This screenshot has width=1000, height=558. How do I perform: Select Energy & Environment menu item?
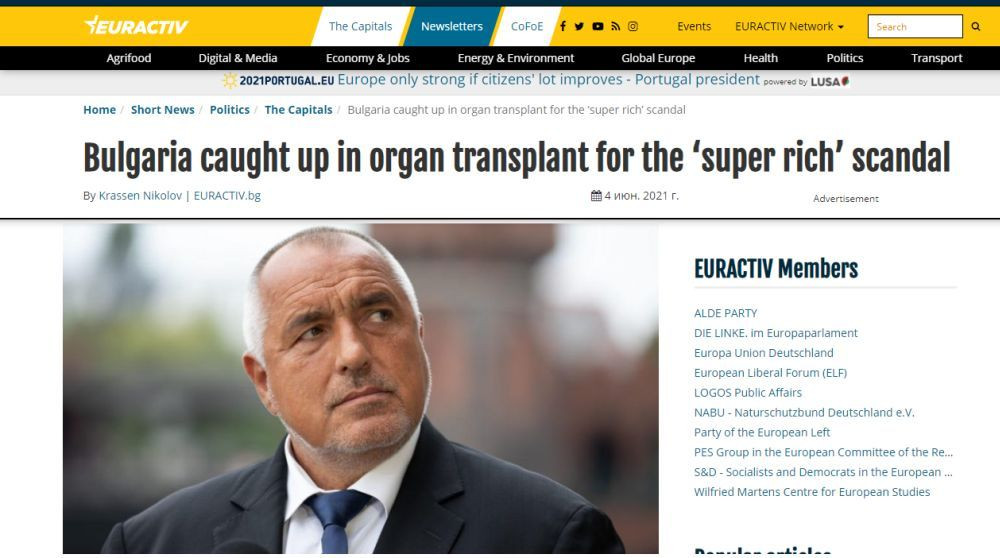tap(516, 58)
